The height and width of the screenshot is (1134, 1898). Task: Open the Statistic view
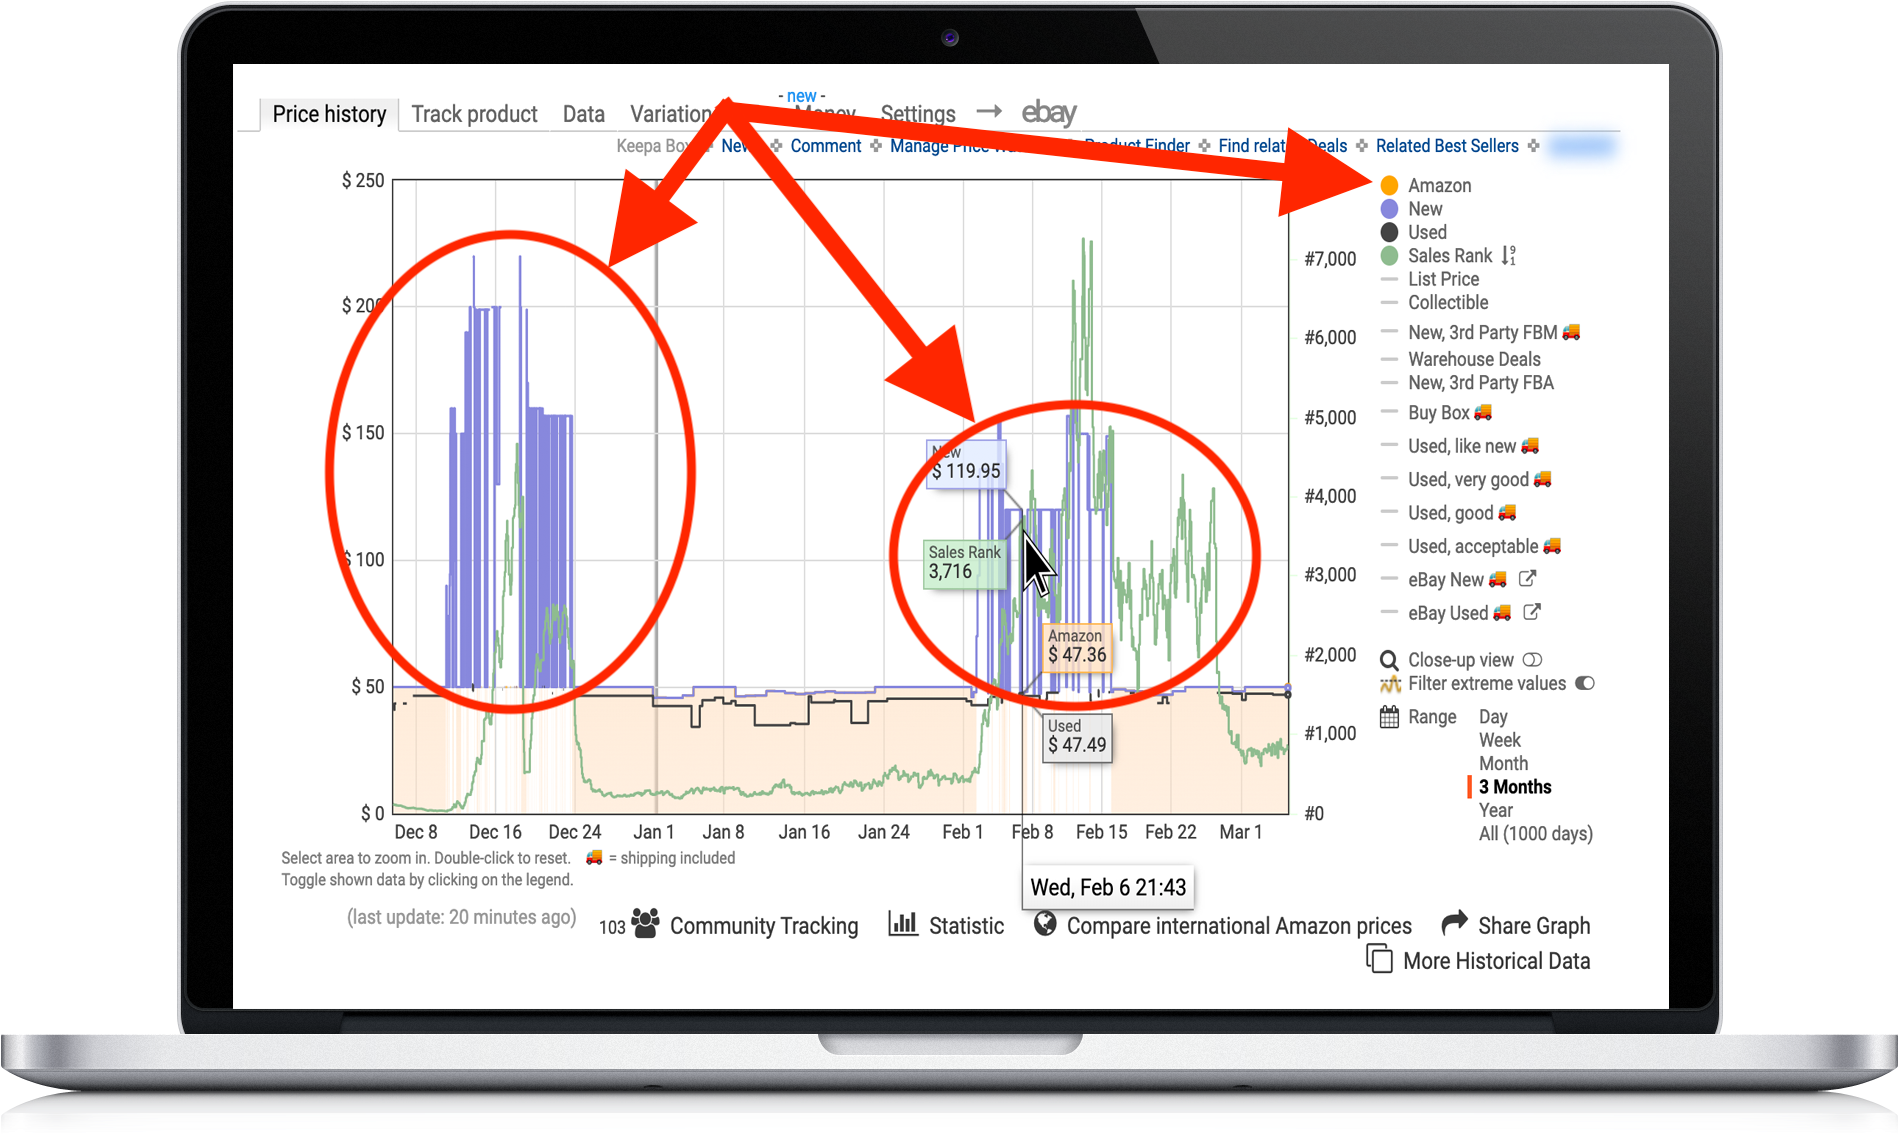pos(966,926)
